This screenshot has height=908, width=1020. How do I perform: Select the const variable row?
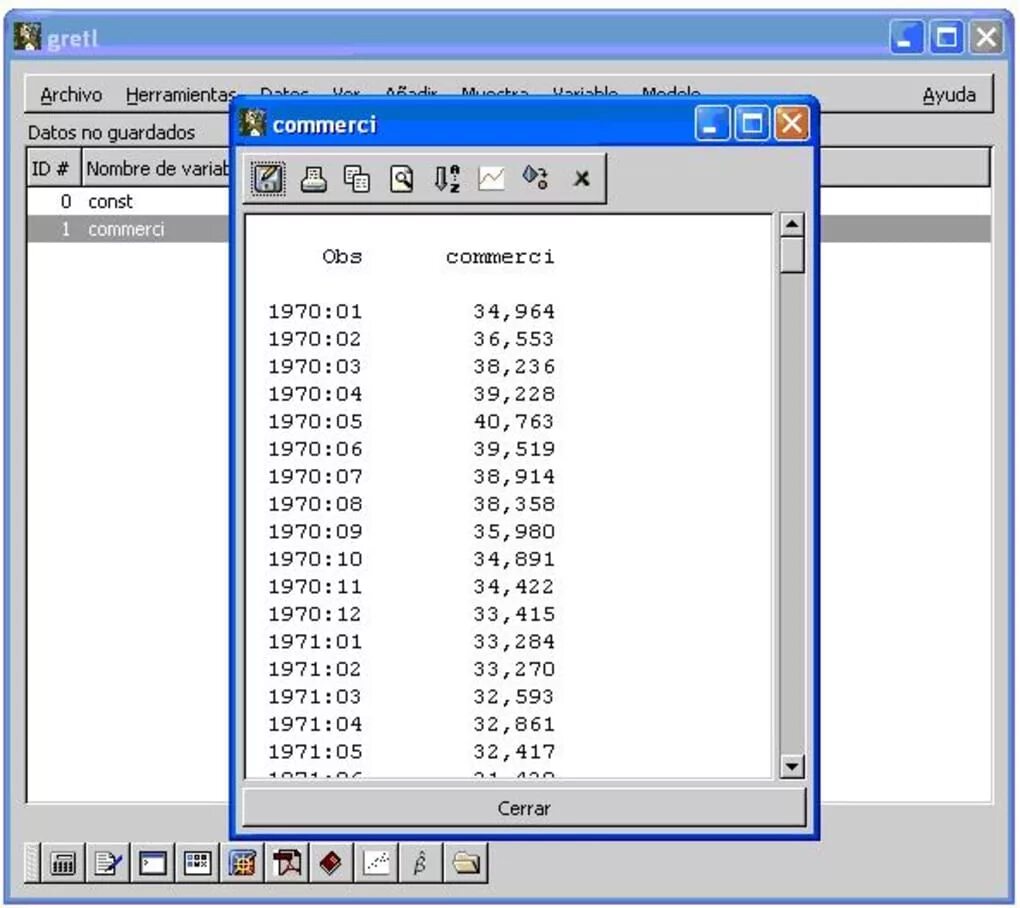128,202
